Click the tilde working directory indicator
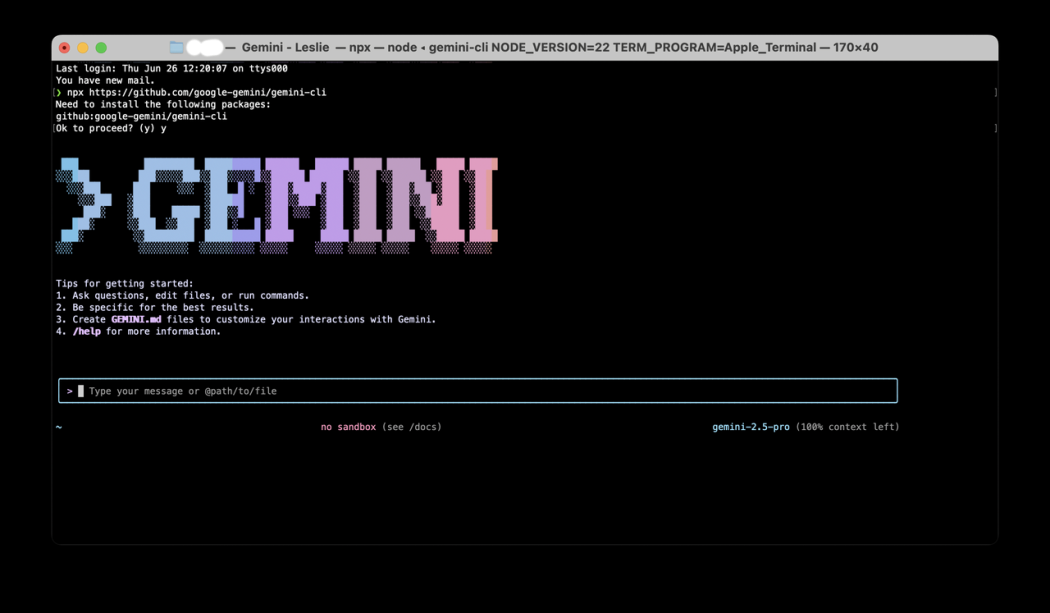Screen dimensions: 1050x613 click(59, 427)
